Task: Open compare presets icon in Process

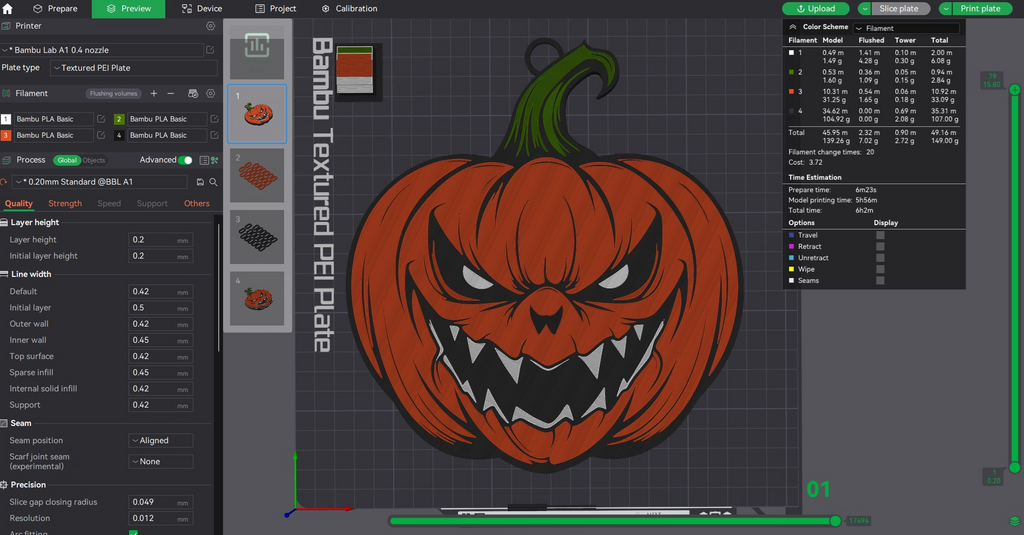Action: click(215, 160)
